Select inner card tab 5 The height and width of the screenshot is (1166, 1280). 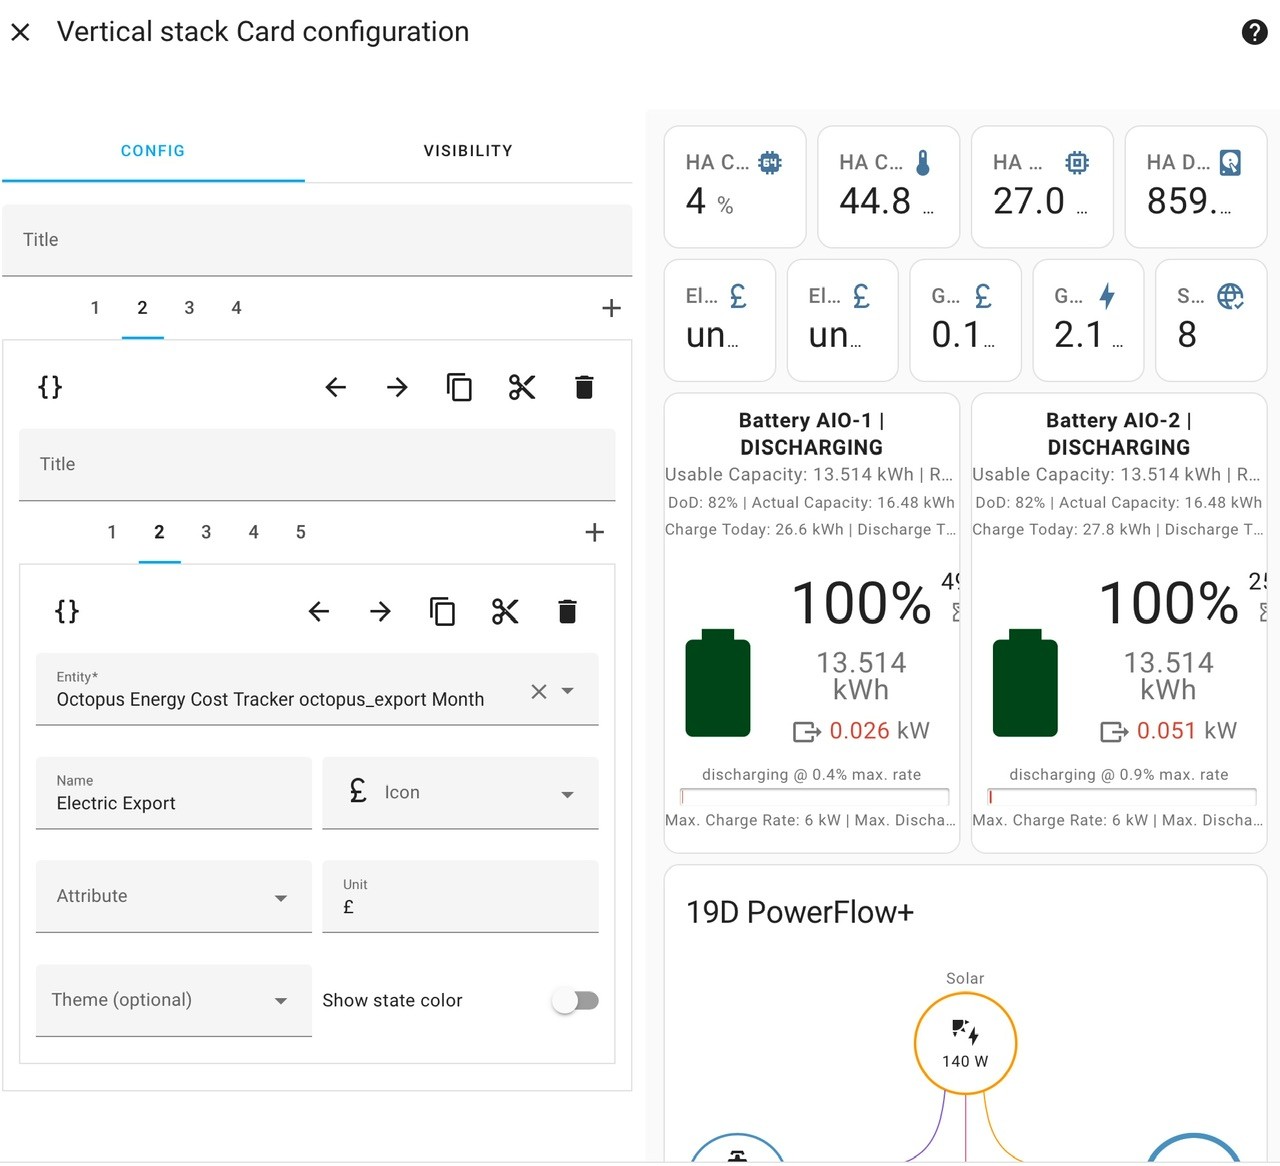300,532
